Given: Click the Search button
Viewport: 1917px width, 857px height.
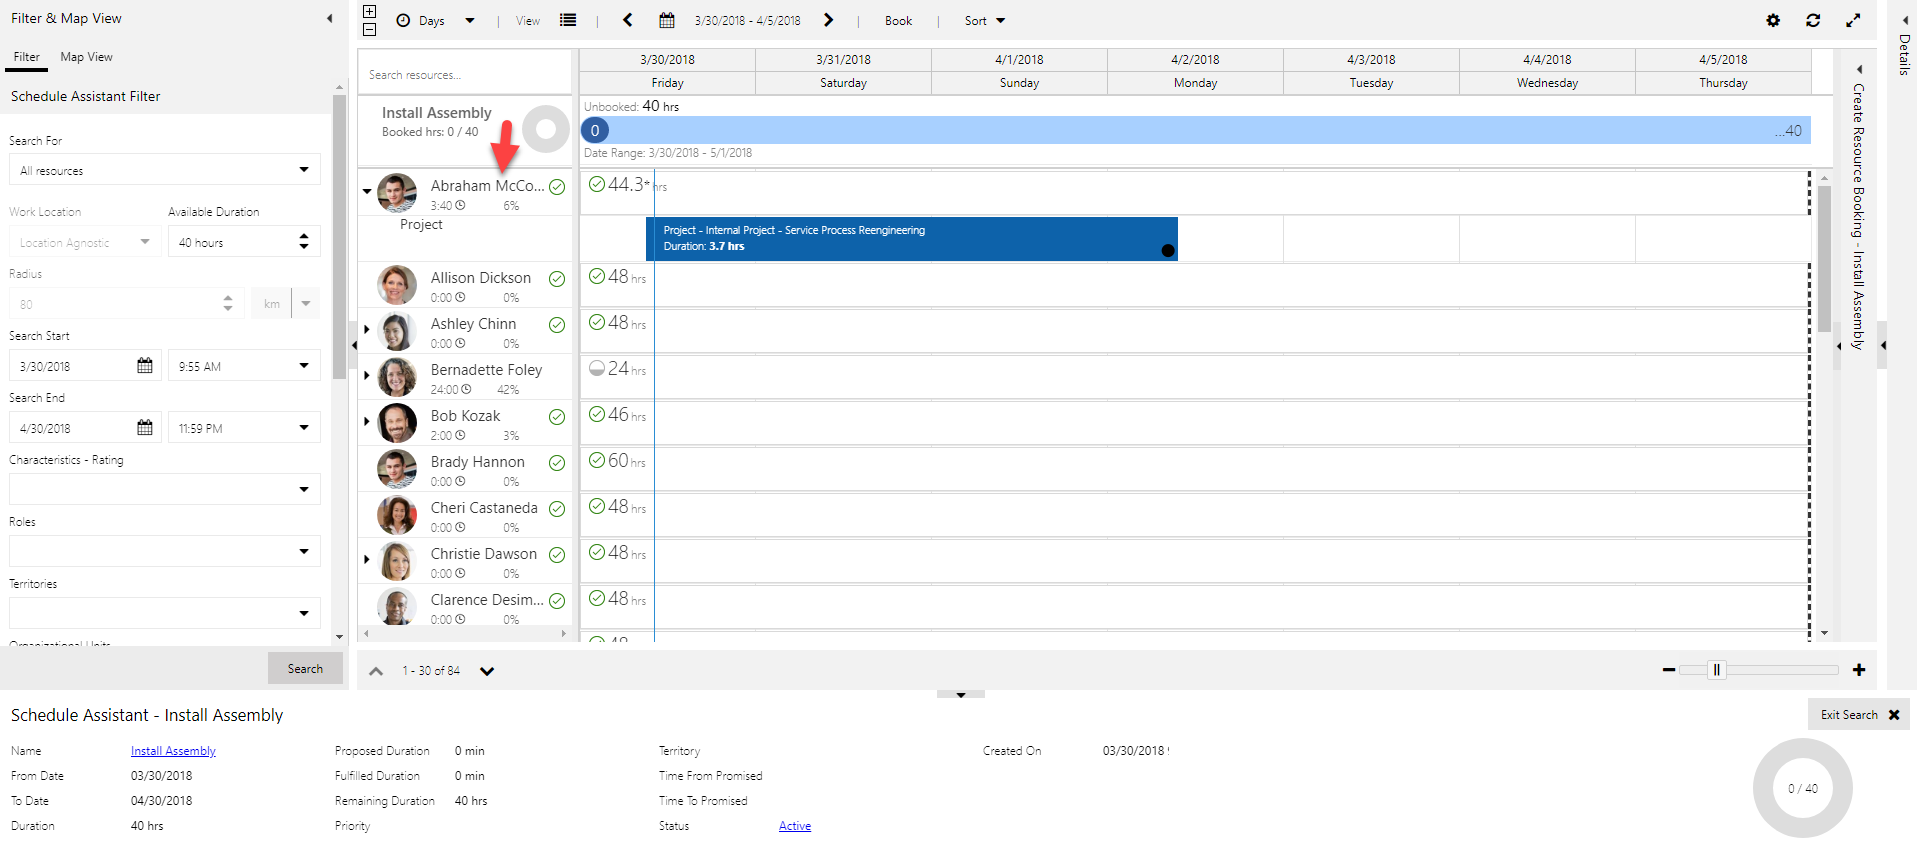Looking at the screenshot, I should click(305, 669).
